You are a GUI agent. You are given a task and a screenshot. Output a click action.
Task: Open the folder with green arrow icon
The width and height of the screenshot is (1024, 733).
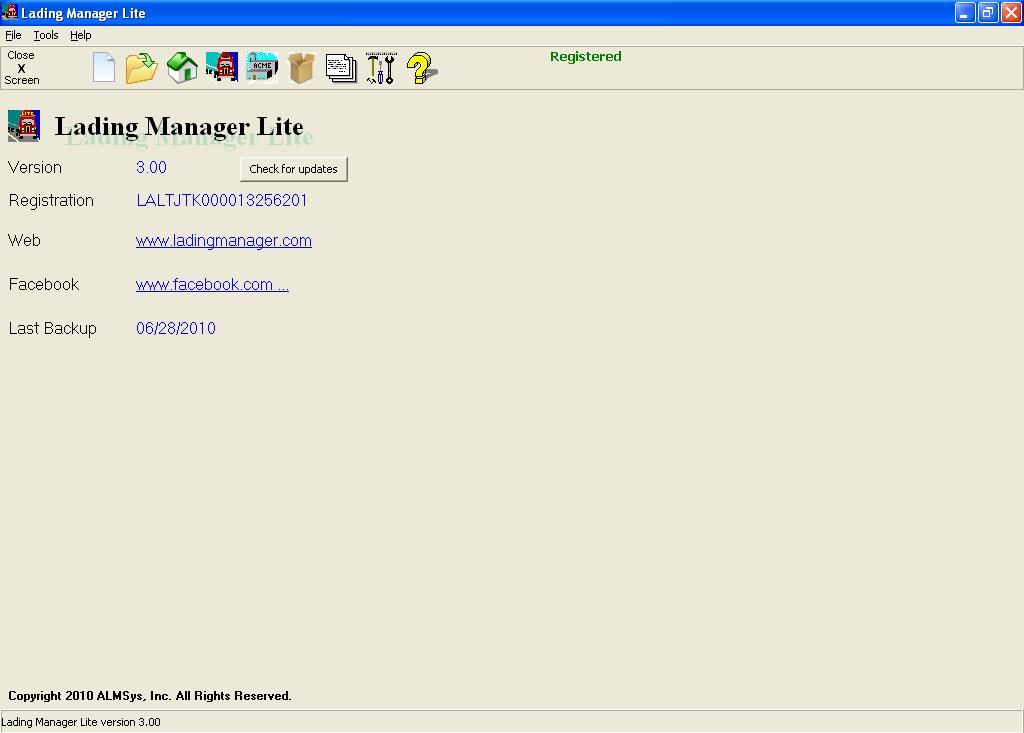142,68
